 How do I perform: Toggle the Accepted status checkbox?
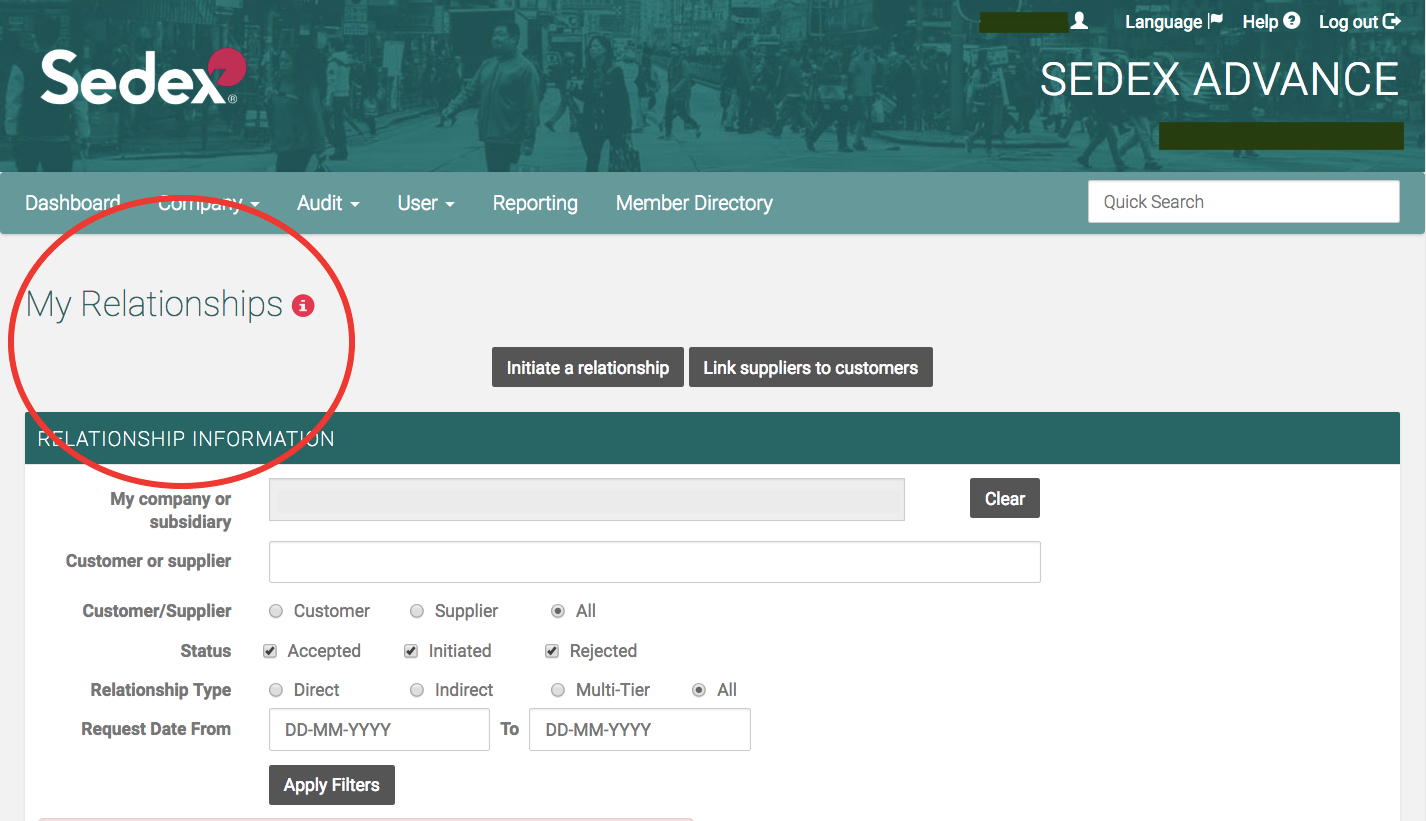click(270, 651)
